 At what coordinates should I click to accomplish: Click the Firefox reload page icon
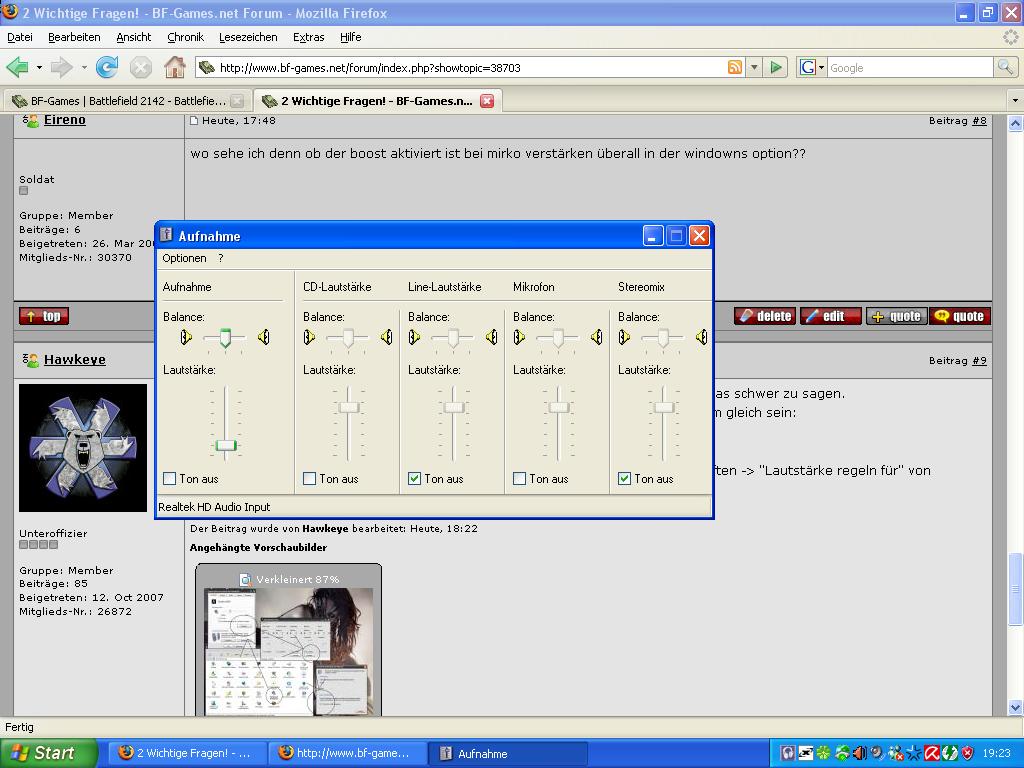(107, 67)
